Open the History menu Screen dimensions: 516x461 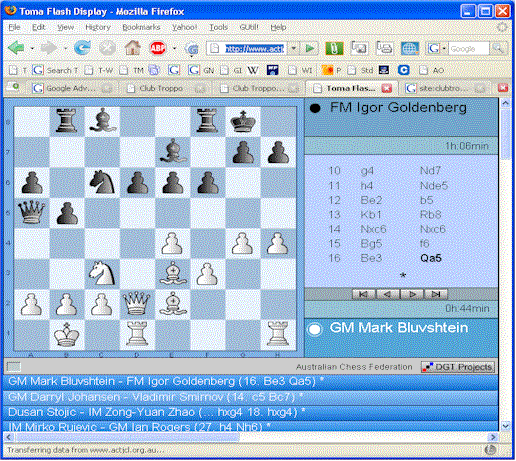[x=98, y=27]
